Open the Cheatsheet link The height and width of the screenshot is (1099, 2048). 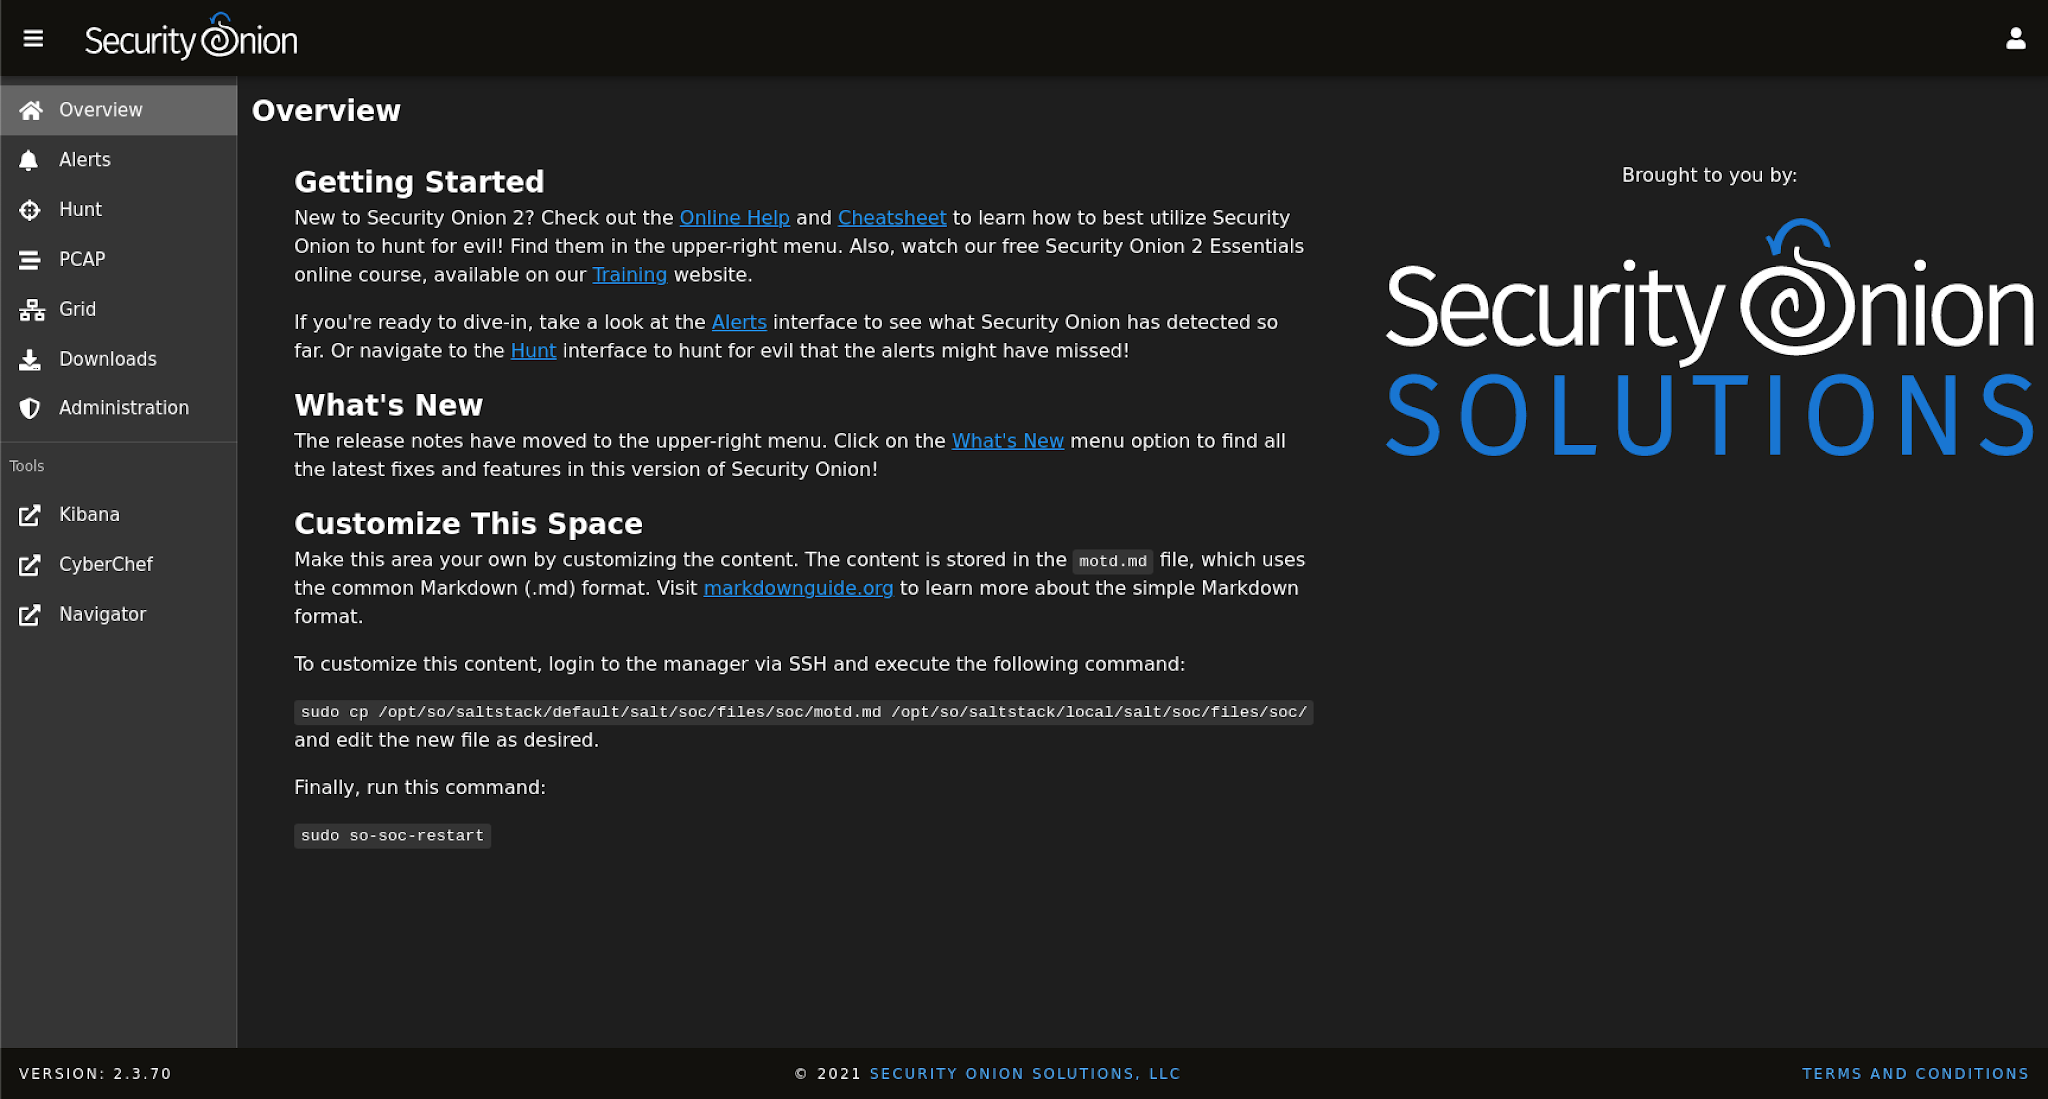[892, 217]
